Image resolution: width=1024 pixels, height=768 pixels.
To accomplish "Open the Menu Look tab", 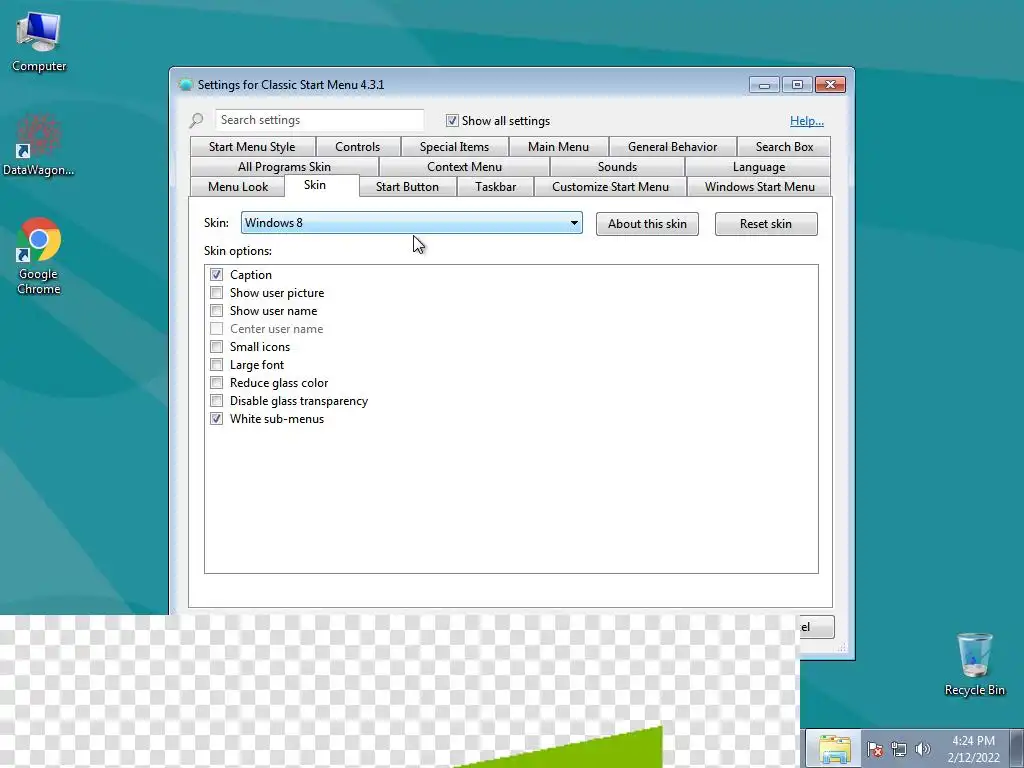I will pos(238,187).
